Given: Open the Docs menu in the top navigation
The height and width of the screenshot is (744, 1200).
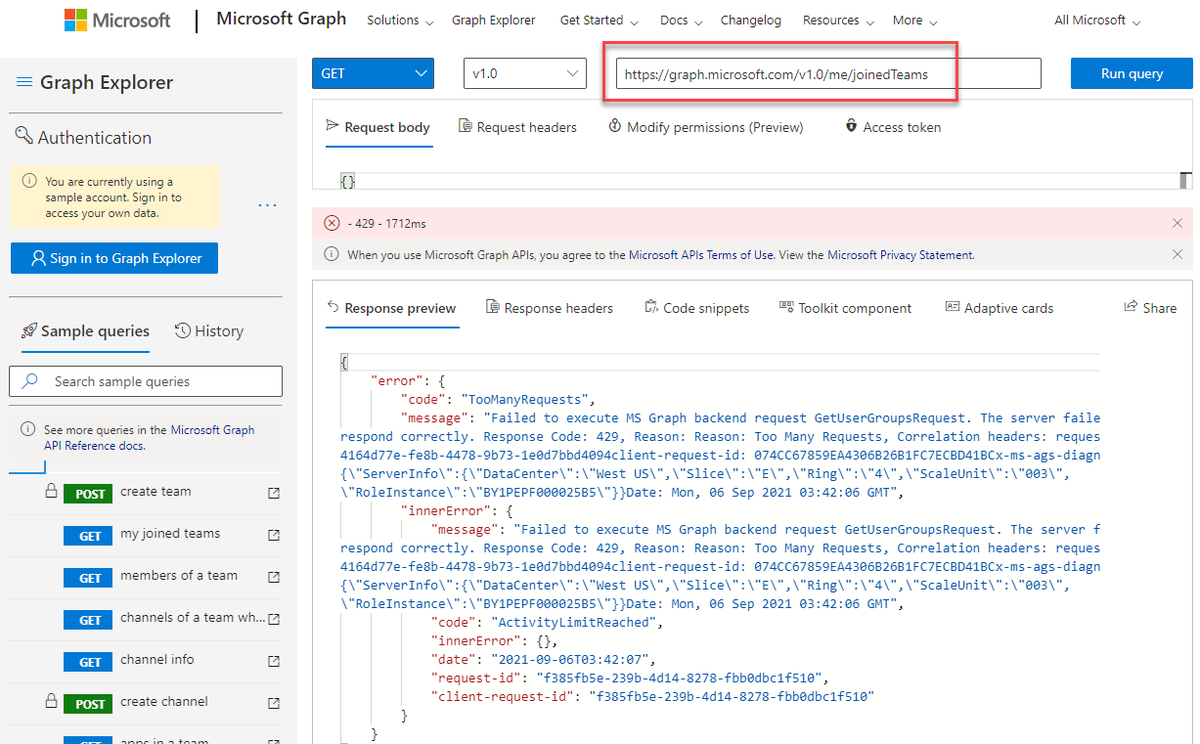Looking at the screenshot, I should (x=679, y=19).
